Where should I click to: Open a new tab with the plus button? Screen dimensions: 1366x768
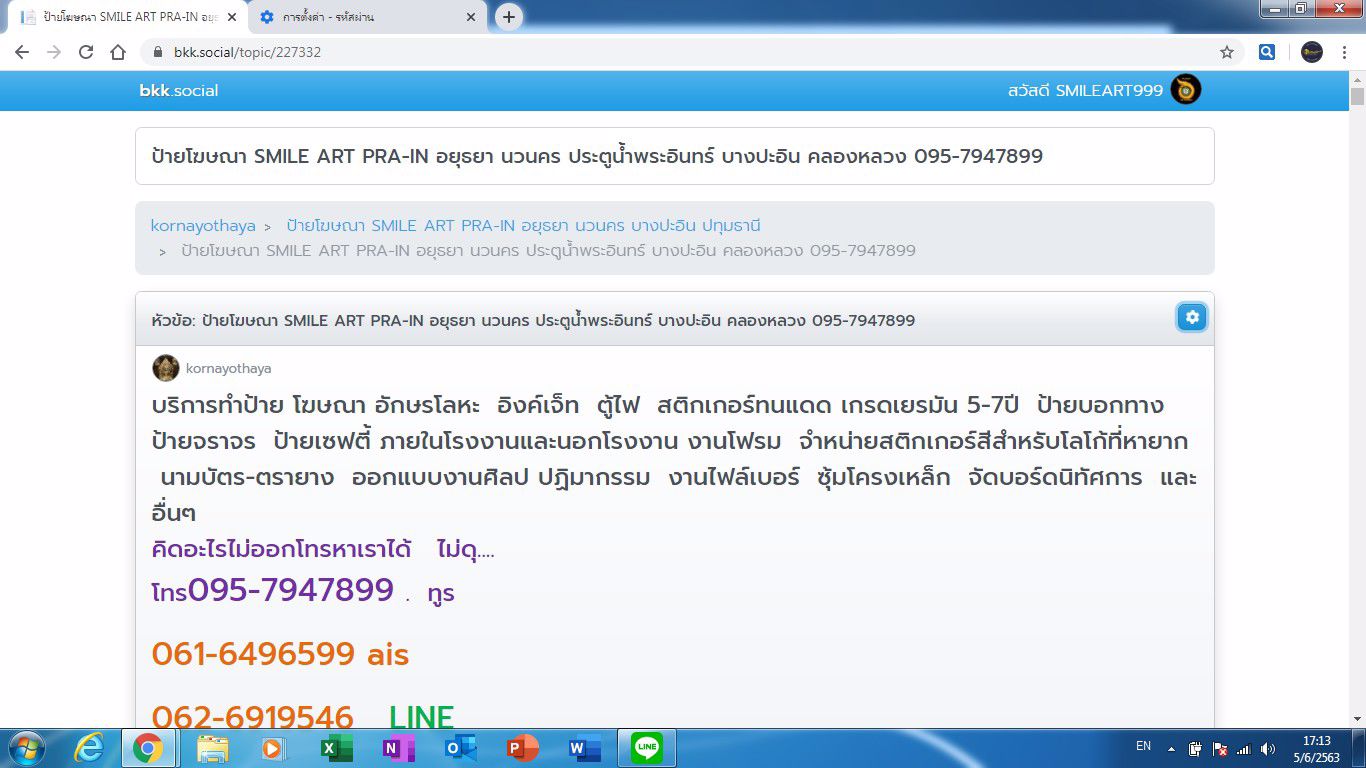point(509,17)
